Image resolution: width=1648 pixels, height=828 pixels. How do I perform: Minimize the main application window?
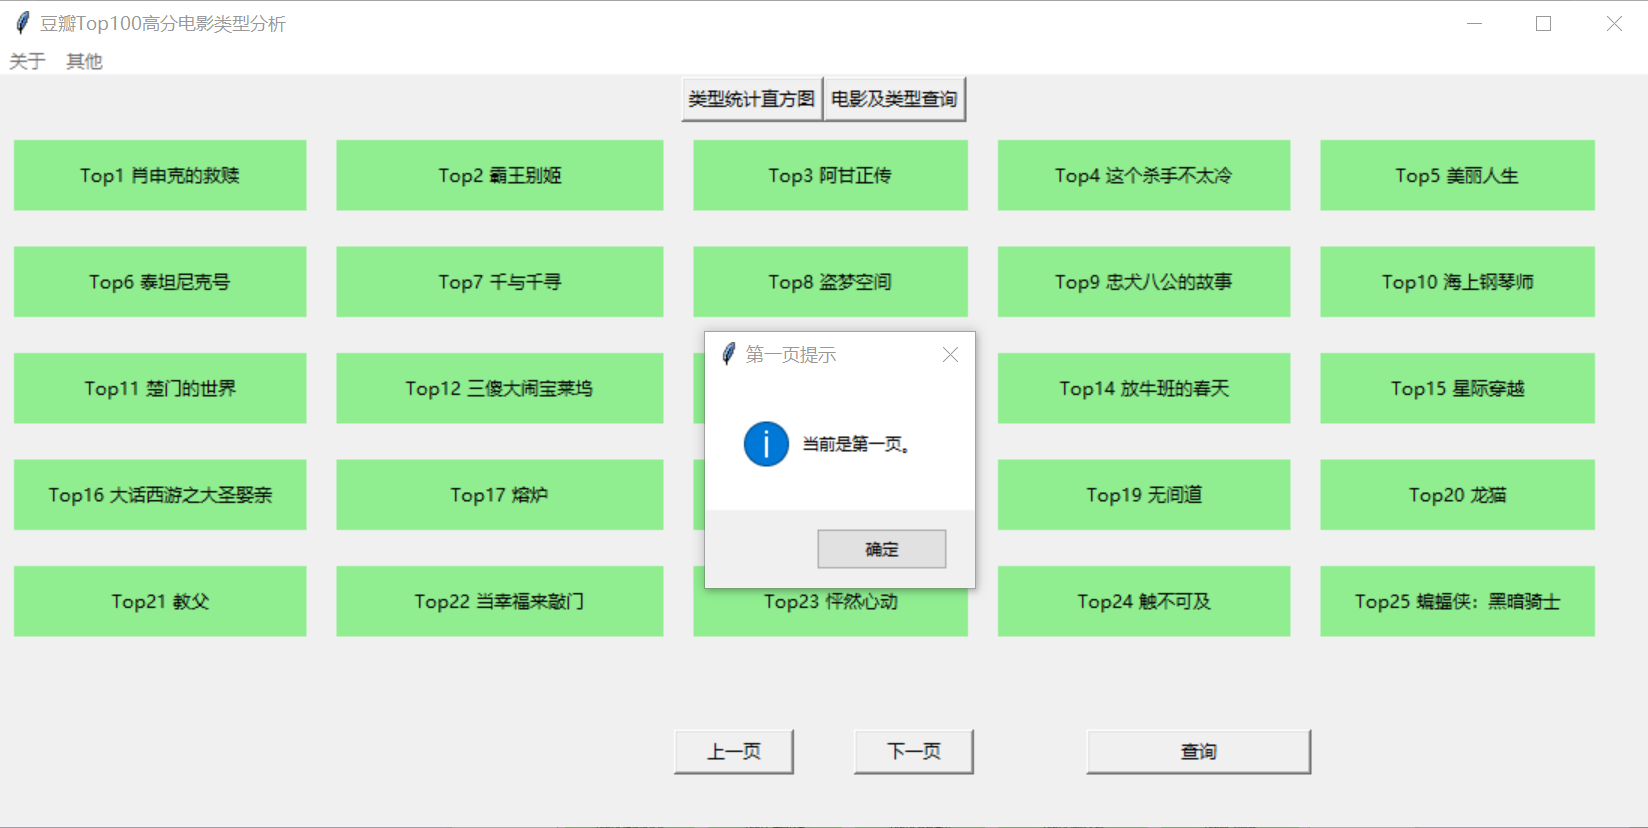[1474, 23]
